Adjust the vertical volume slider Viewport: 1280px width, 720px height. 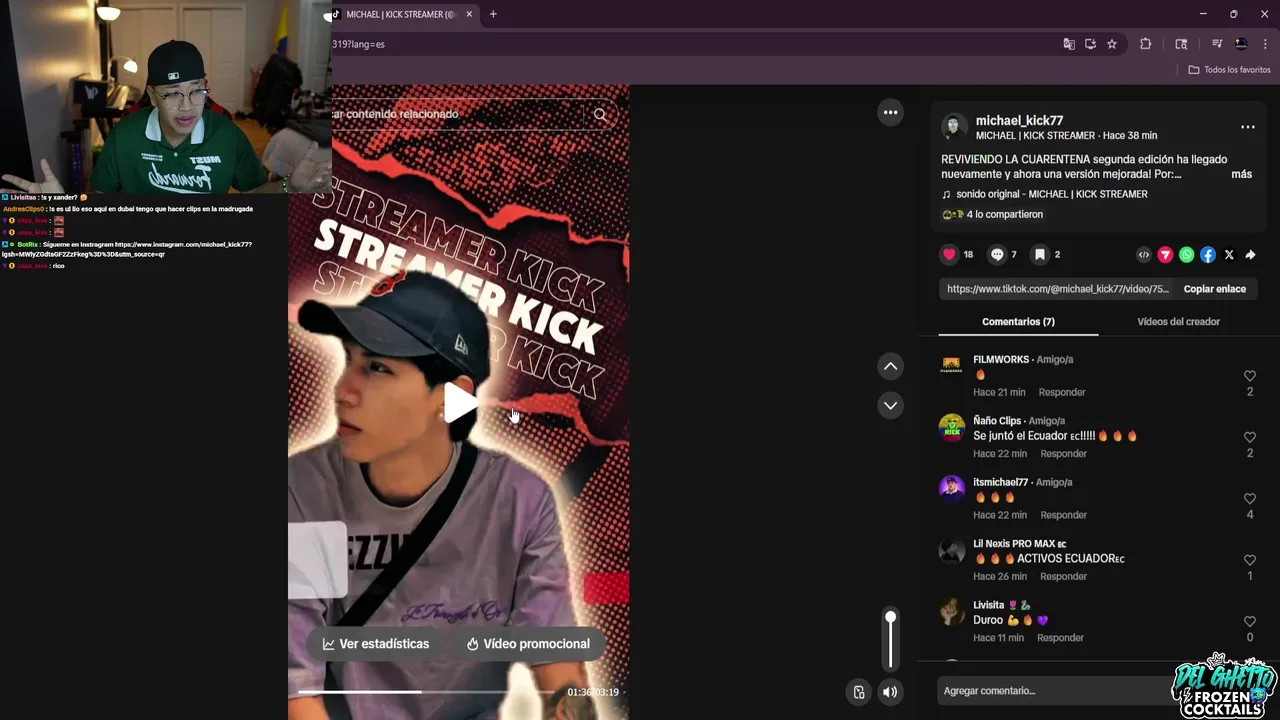(890, 640)
